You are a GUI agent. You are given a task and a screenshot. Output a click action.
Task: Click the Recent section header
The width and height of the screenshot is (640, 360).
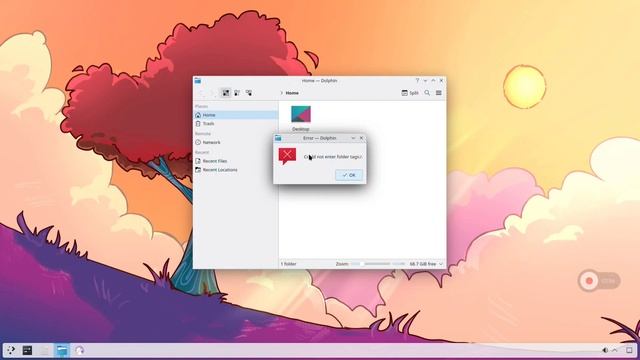202,152
